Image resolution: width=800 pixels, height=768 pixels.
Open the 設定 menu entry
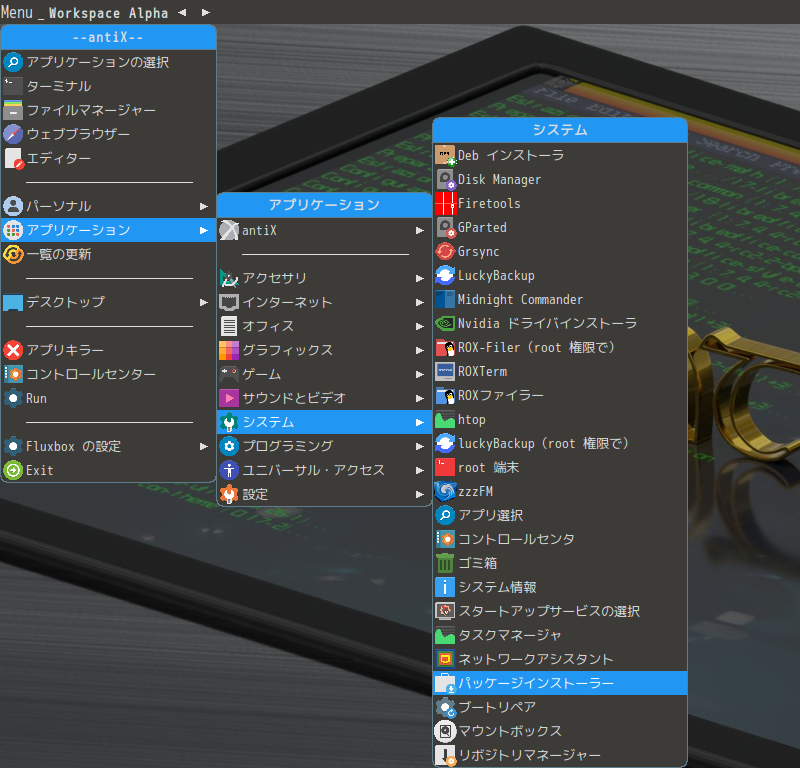(324, 494)
